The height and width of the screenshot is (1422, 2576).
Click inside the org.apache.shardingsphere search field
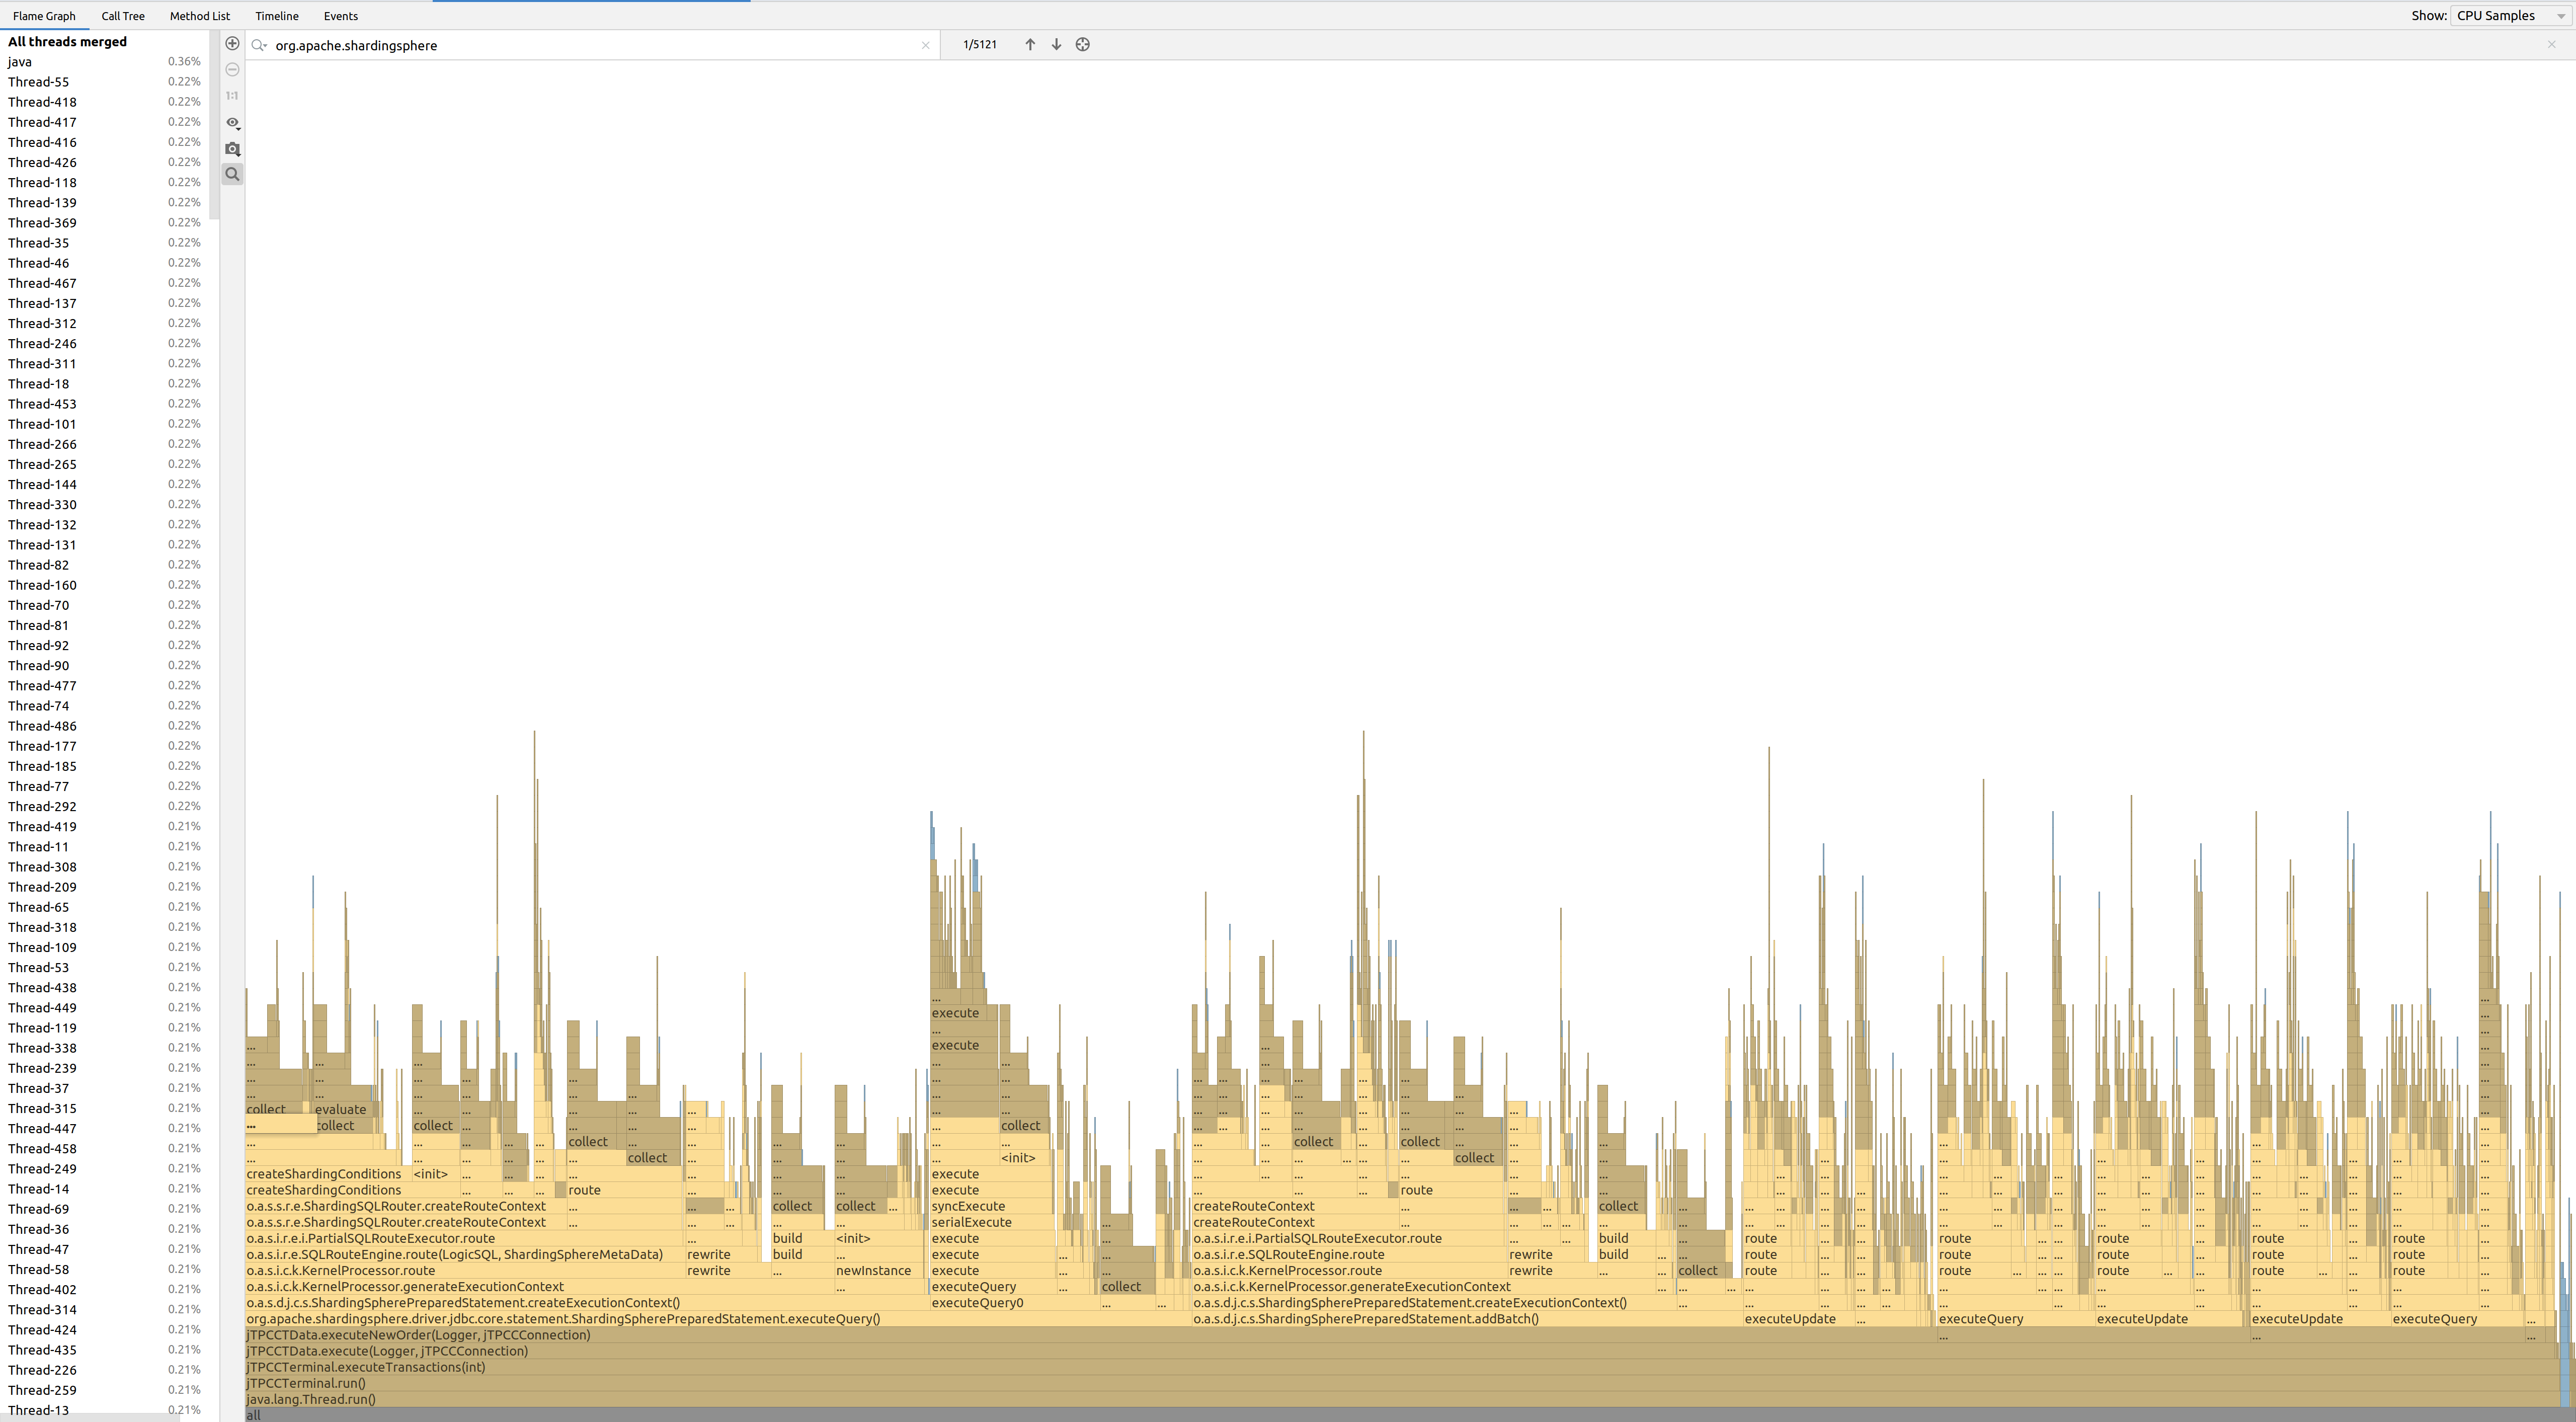tap(590, 46)
